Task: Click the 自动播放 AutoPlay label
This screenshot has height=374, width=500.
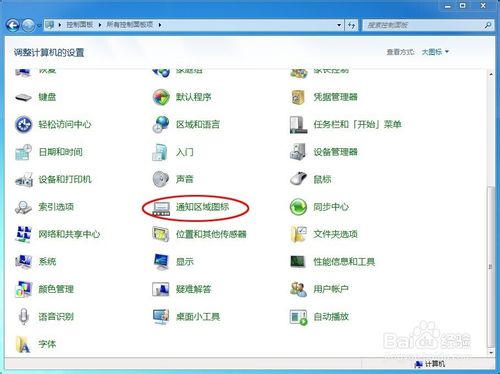Action: point(331,316)
